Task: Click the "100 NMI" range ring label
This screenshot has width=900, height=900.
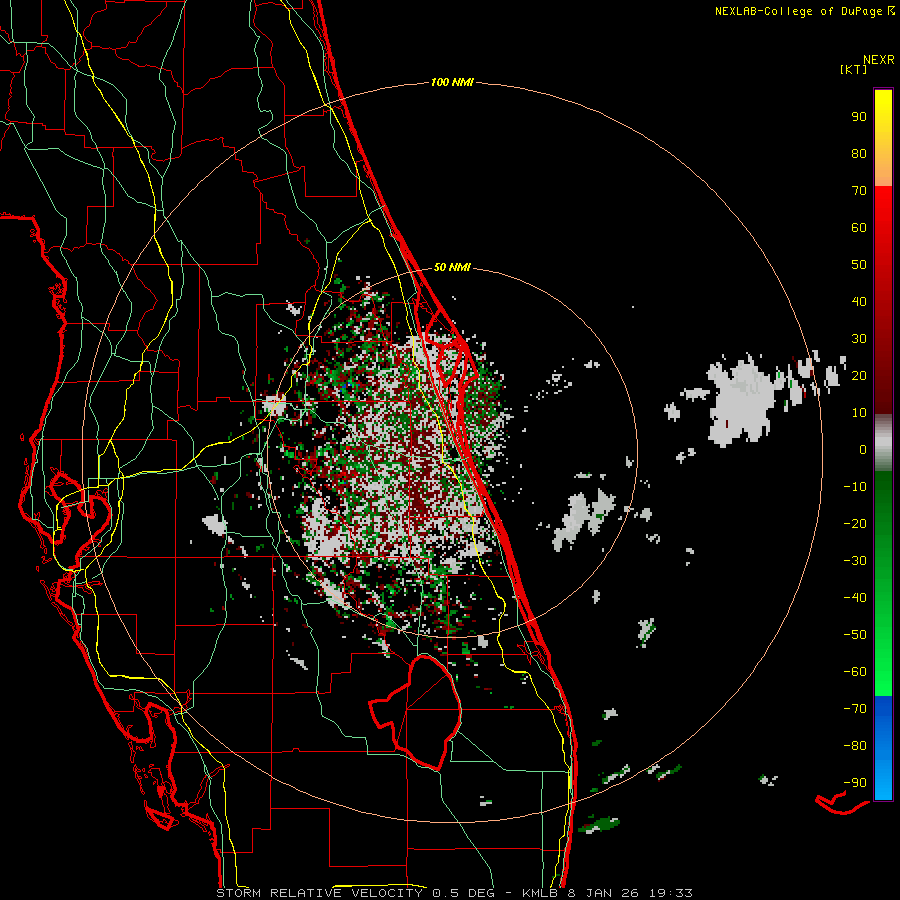Action: point(452,82)
